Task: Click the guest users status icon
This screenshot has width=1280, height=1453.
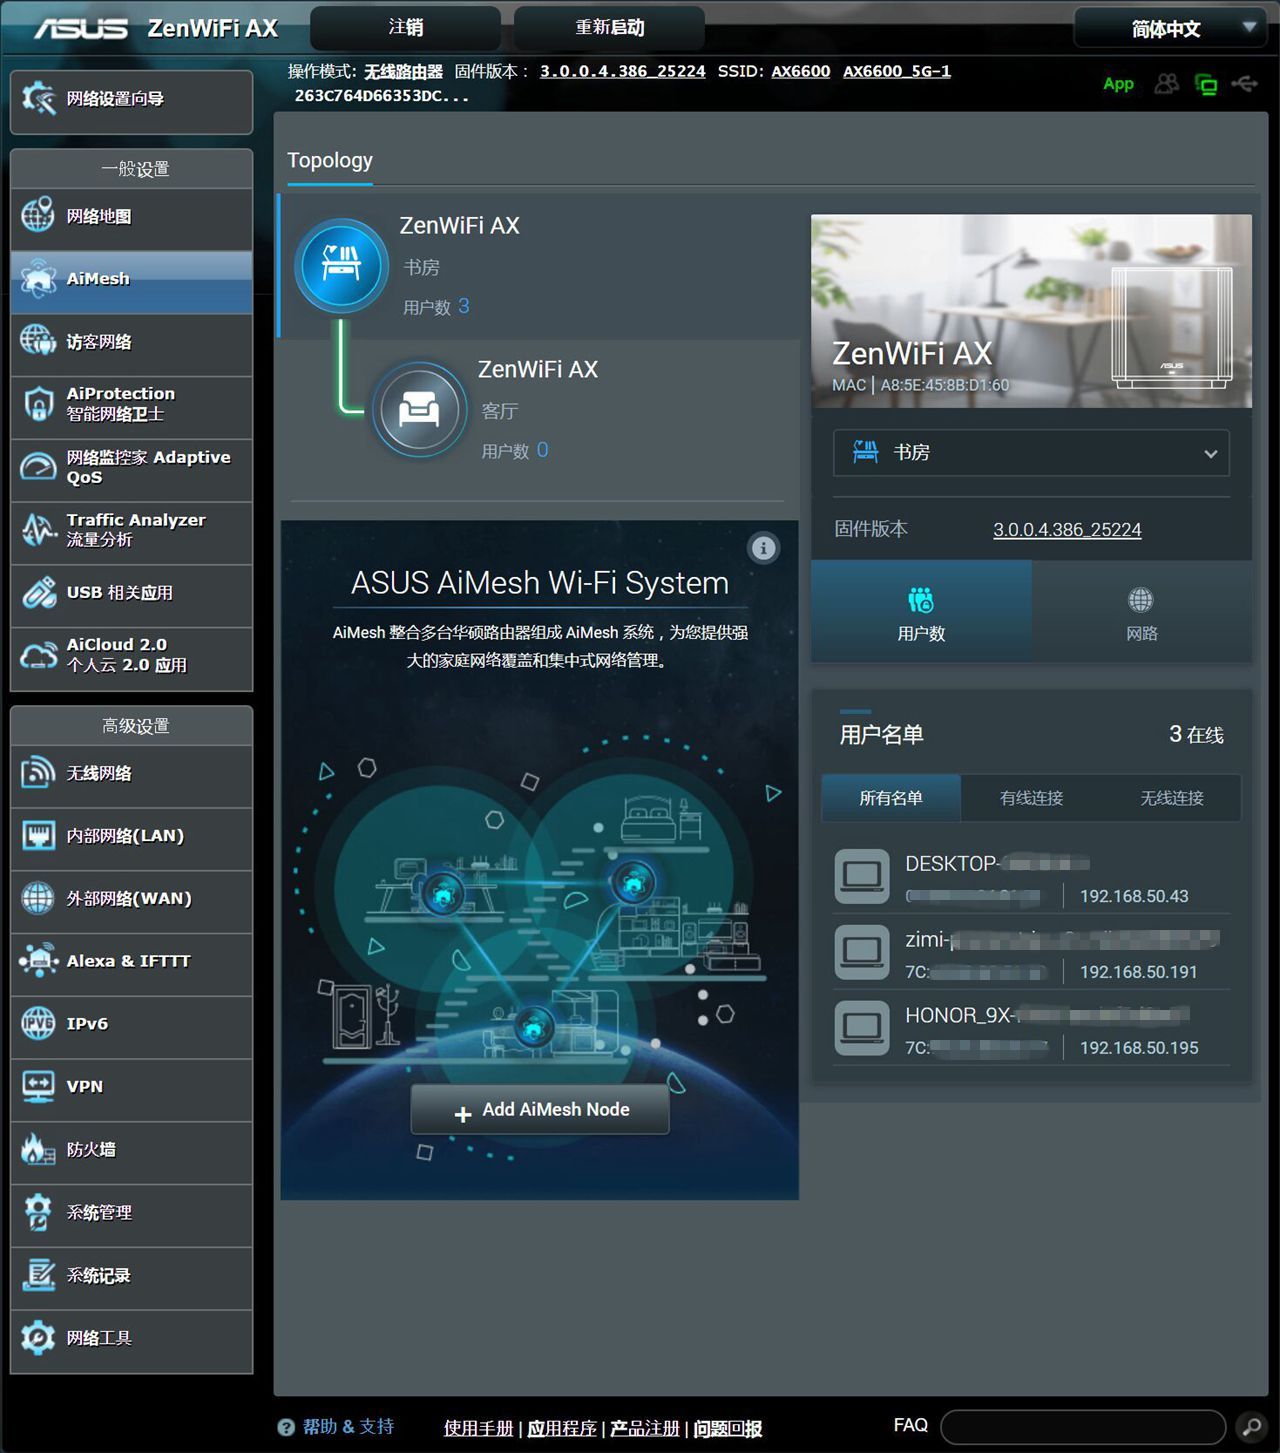Action: tap(1166, 84)
